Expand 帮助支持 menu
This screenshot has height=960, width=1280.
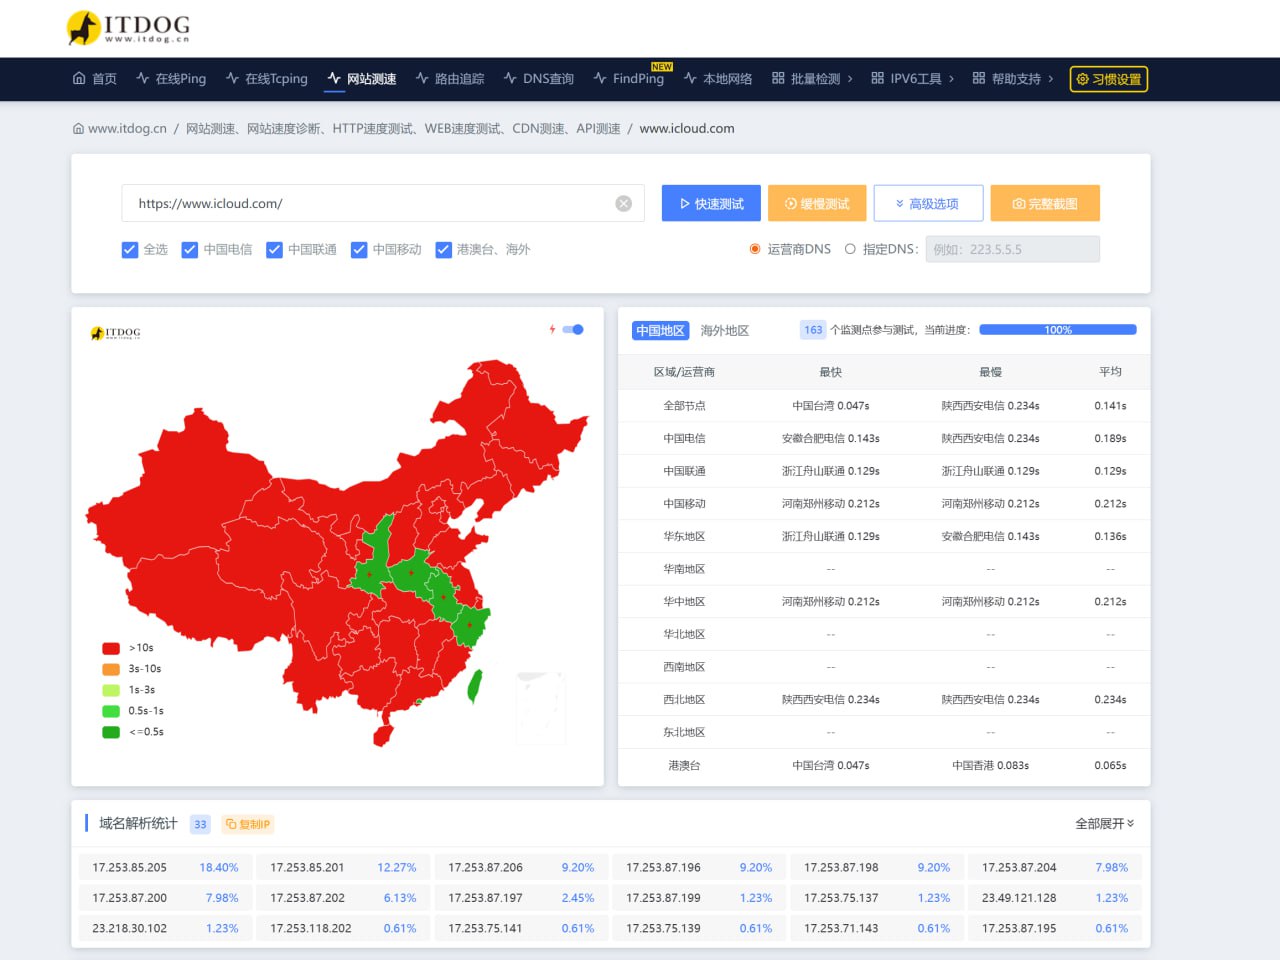(x=1013, y=78)
